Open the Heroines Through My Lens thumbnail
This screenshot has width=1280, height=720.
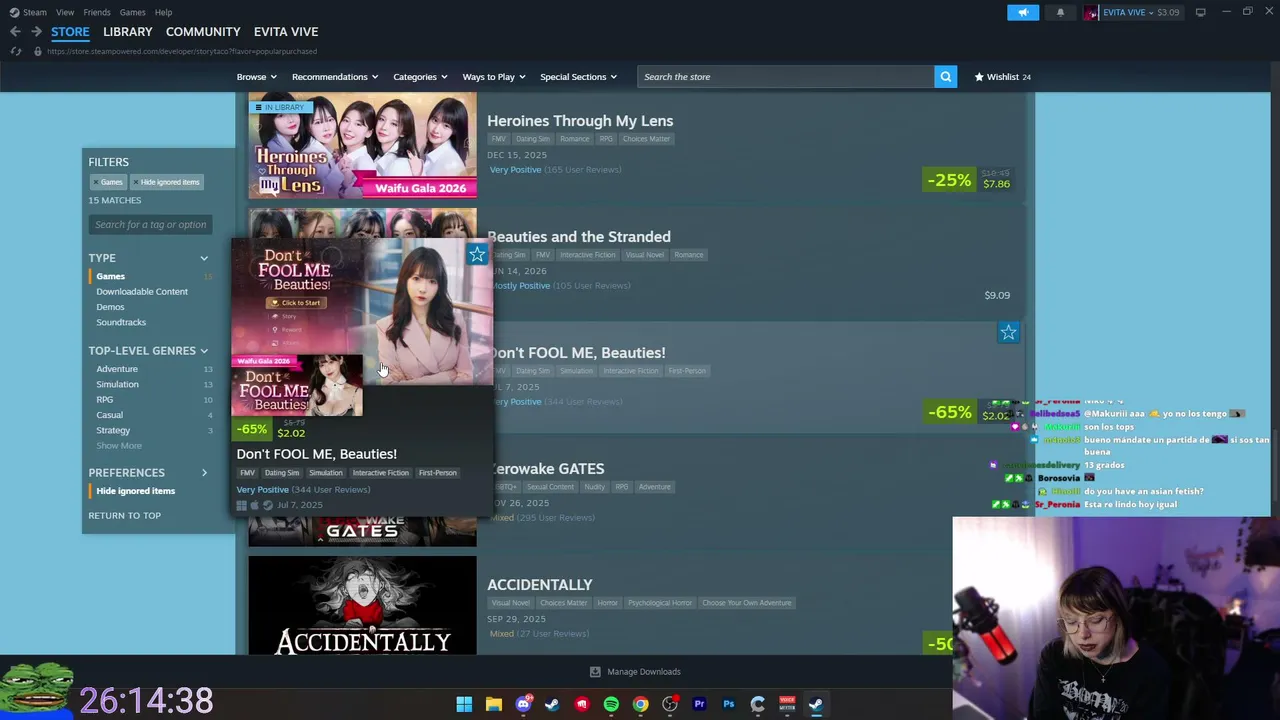point(362,146)
